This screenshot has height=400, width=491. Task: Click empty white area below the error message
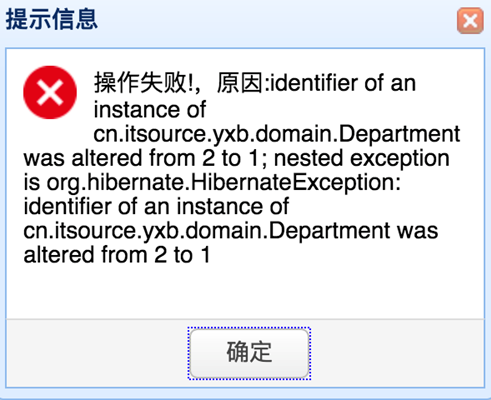pos(245,292)
